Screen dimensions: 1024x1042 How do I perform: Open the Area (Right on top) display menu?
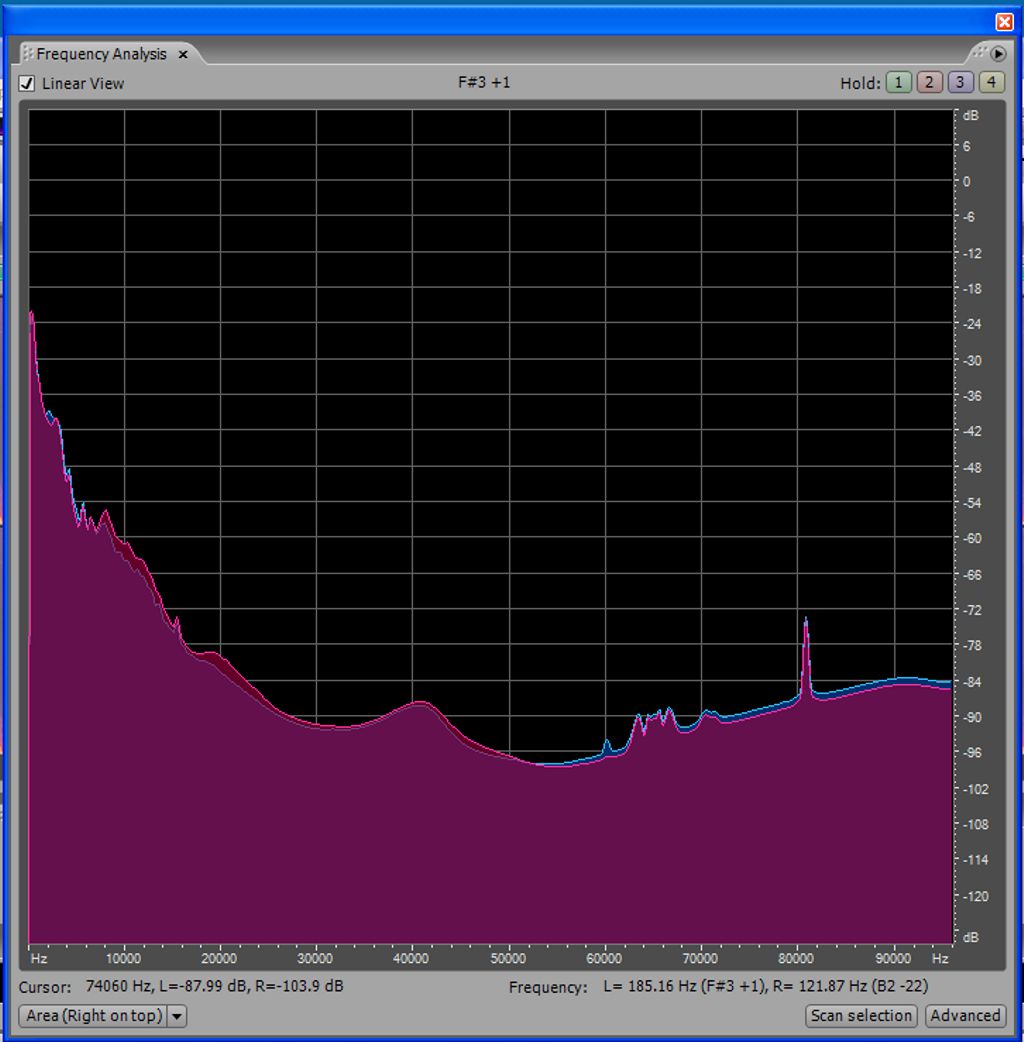(x=94, y=1016)
